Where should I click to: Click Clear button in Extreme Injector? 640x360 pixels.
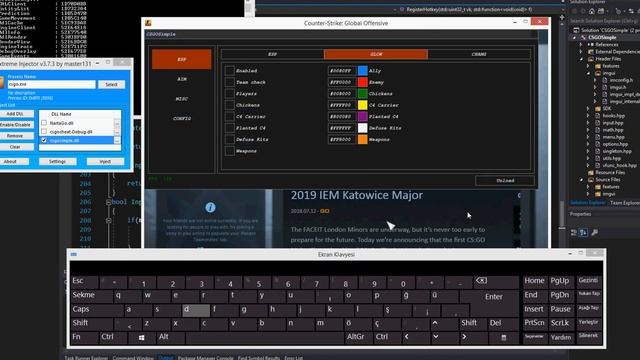coord(15,147)
